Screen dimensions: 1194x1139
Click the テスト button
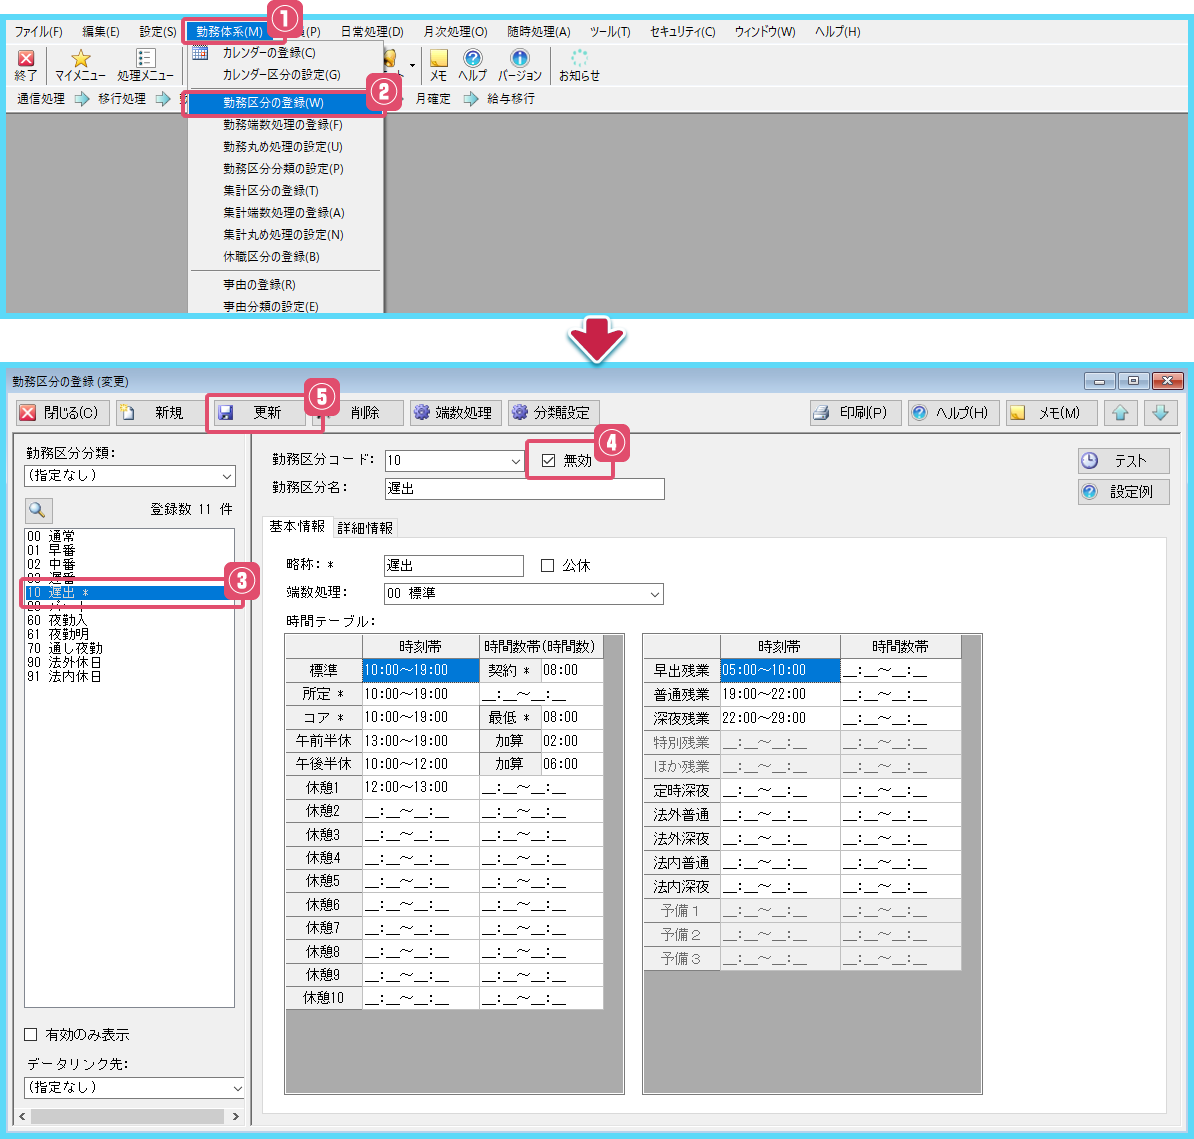[1123, 461]
